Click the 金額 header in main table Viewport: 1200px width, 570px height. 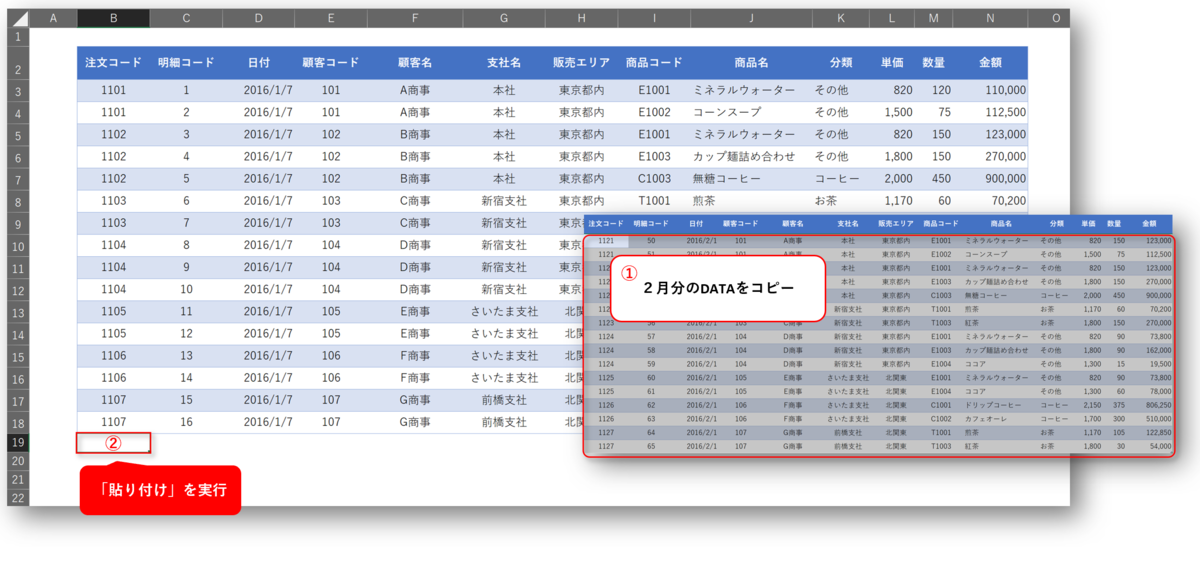pos(989,63)
